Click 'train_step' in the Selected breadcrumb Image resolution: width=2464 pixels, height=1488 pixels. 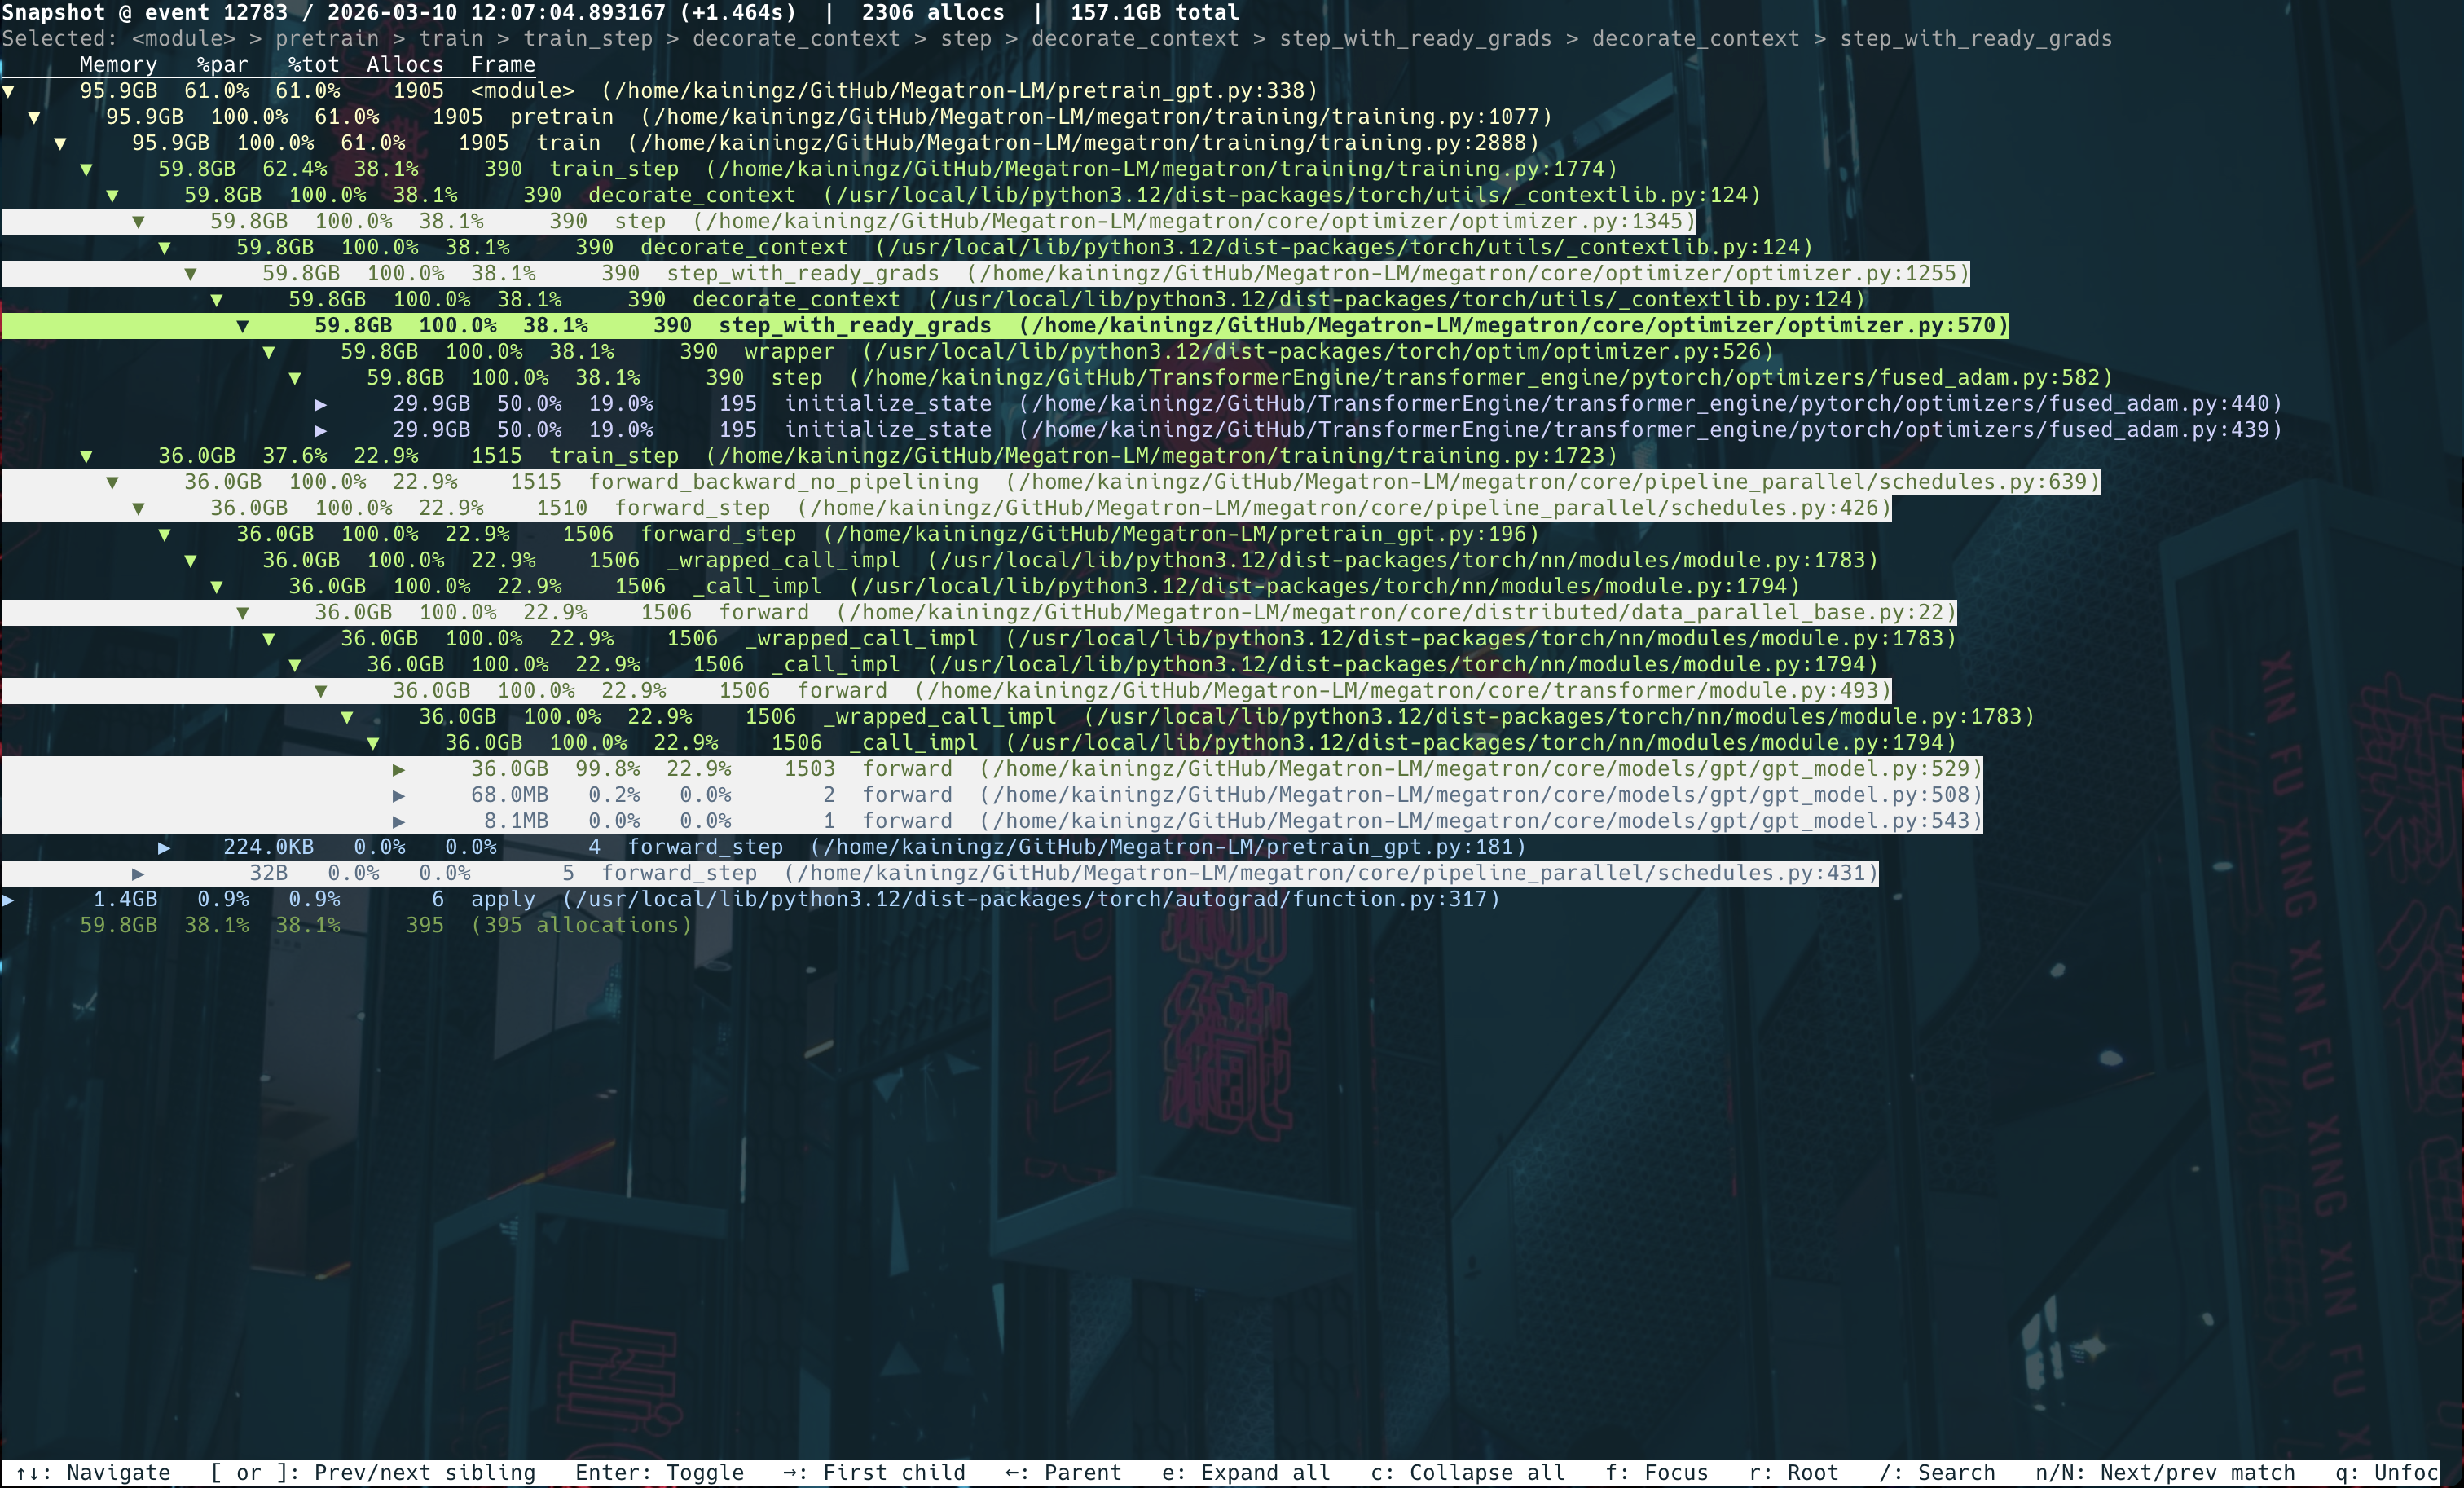[x=588, y=39]
